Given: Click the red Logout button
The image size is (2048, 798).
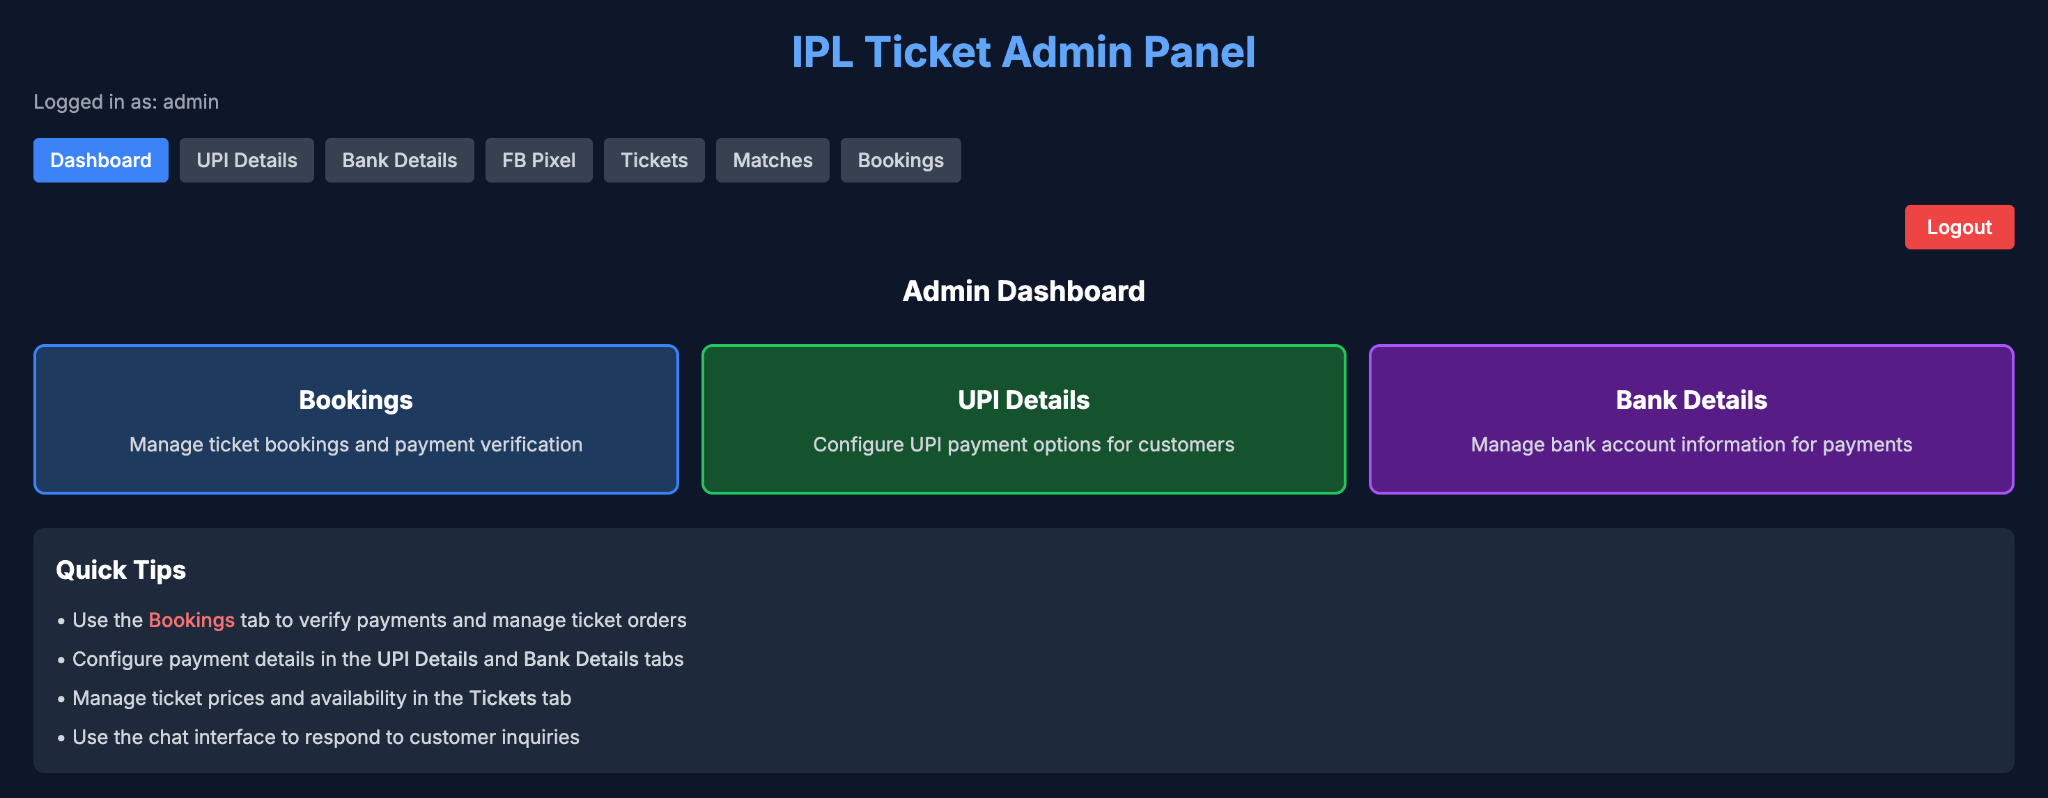Looking at the screenshot, I should pos(1959,227).
